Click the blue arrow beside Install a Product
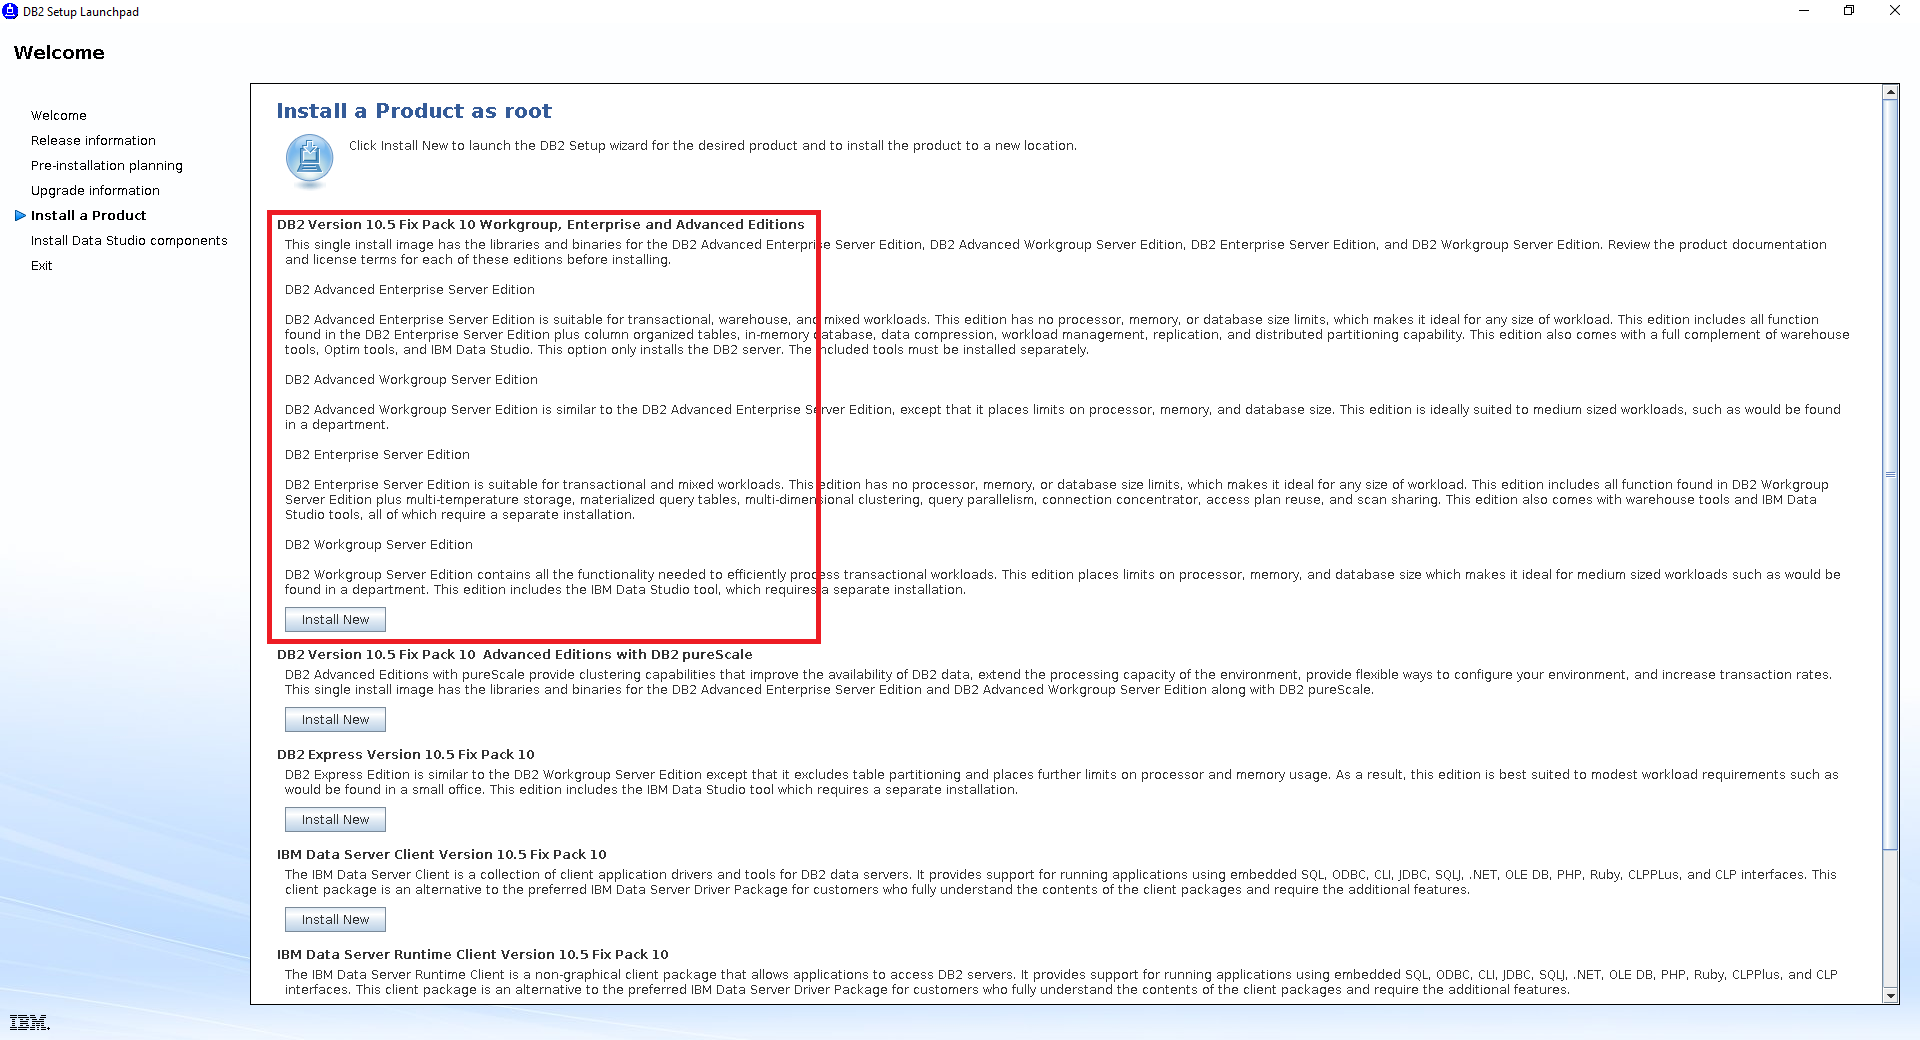 click(20, 216)
